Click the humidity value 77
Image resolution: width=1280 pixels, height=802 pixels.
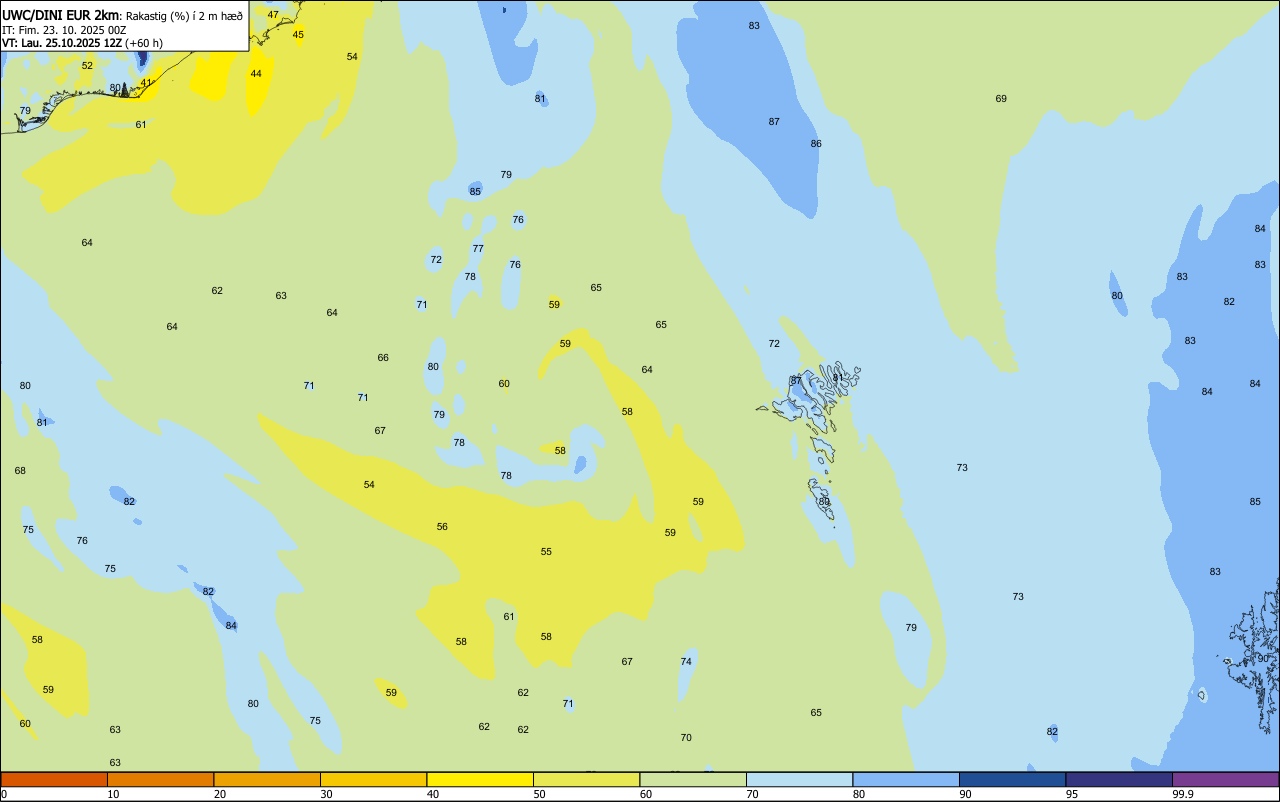pos(478,249)
